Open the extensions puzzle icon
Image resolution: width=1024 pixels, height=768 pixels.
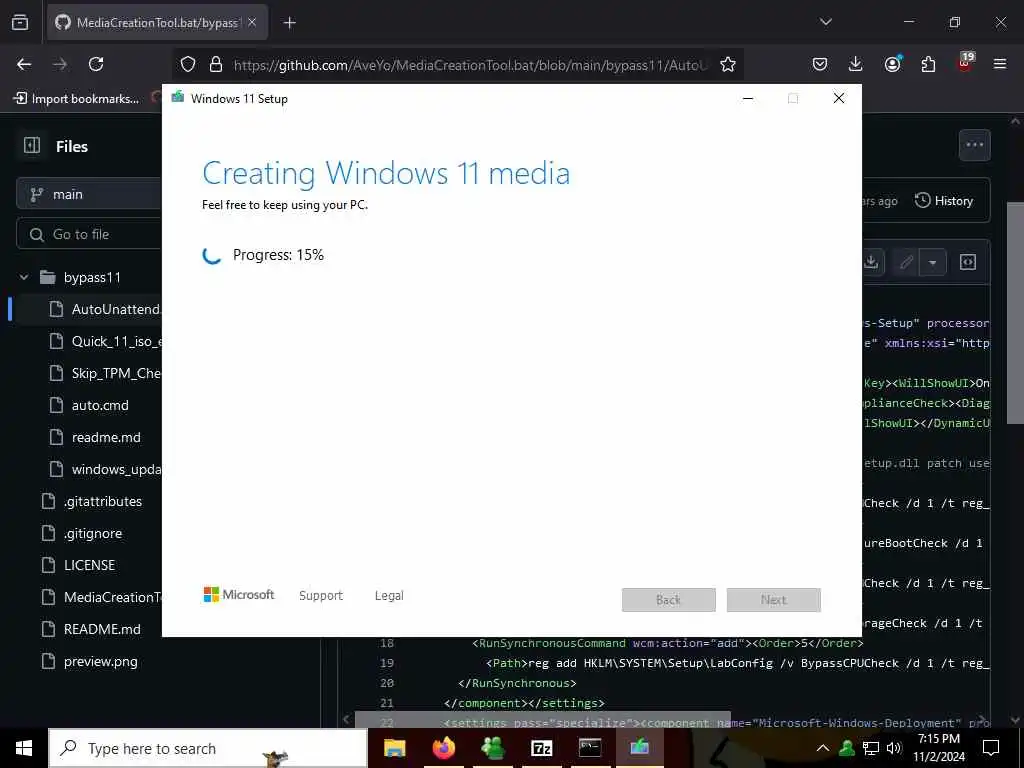point(928,64)
